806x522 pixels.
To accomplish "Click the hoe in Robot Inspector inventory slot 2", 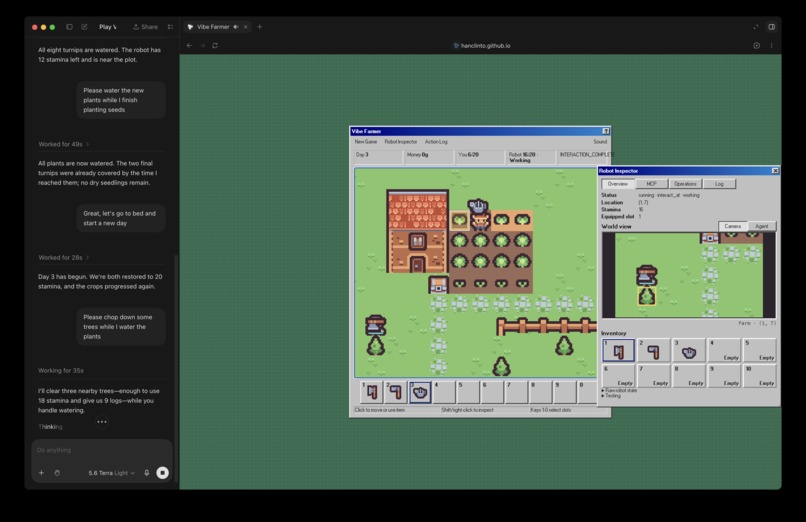I will point(654,351).
